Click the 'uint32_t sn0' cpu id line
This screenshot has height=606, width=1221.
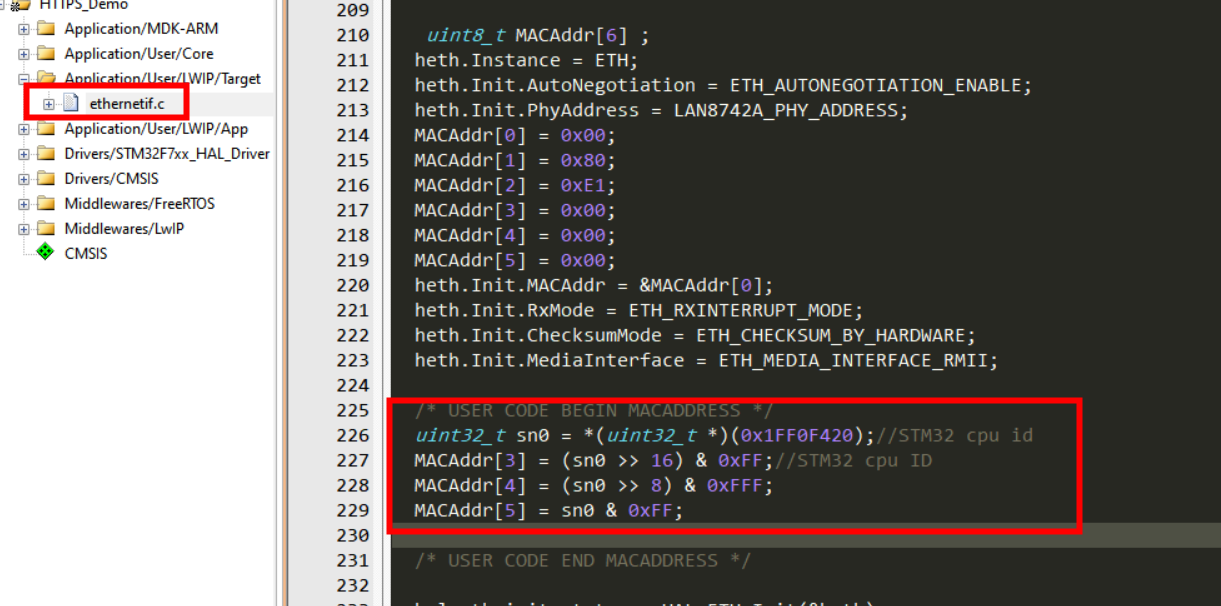(724, 435)
